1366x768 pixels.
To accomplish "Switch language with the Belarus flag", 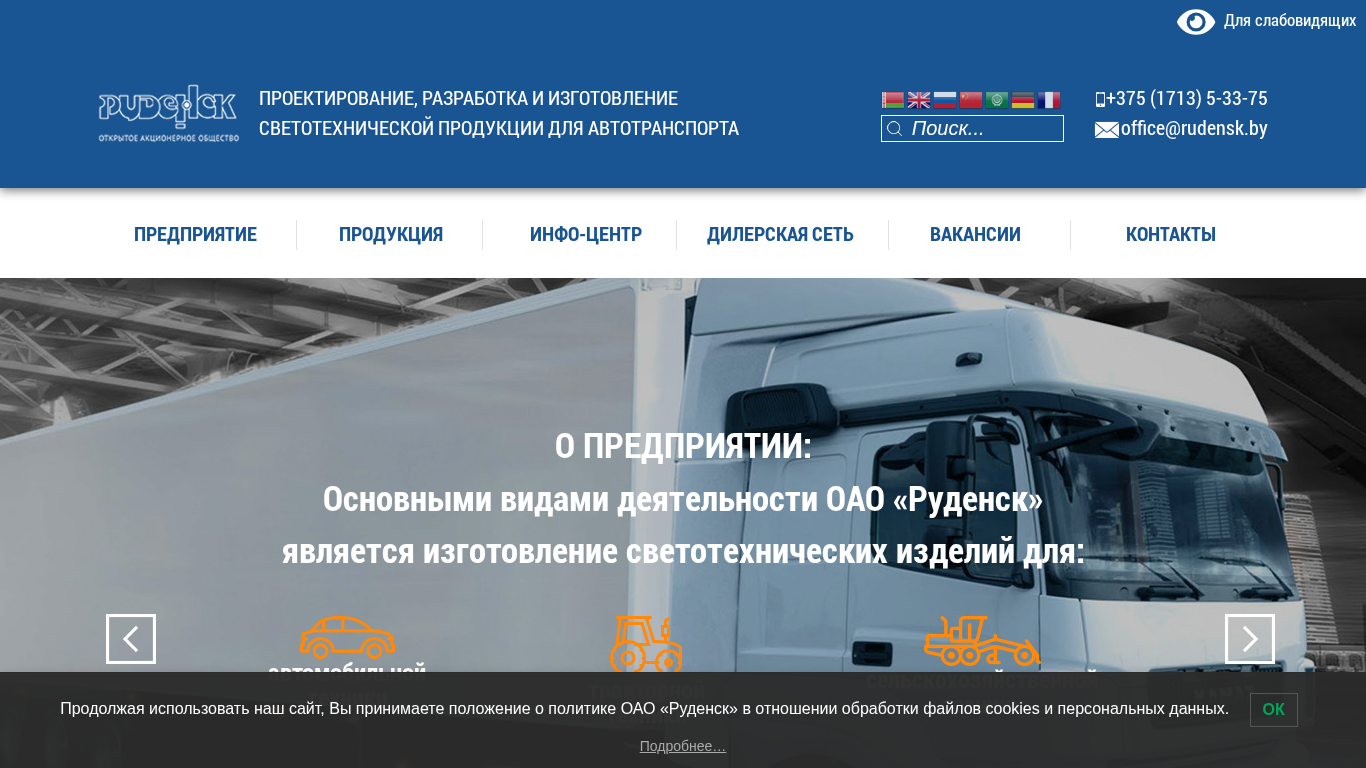I will coord(893,100).
